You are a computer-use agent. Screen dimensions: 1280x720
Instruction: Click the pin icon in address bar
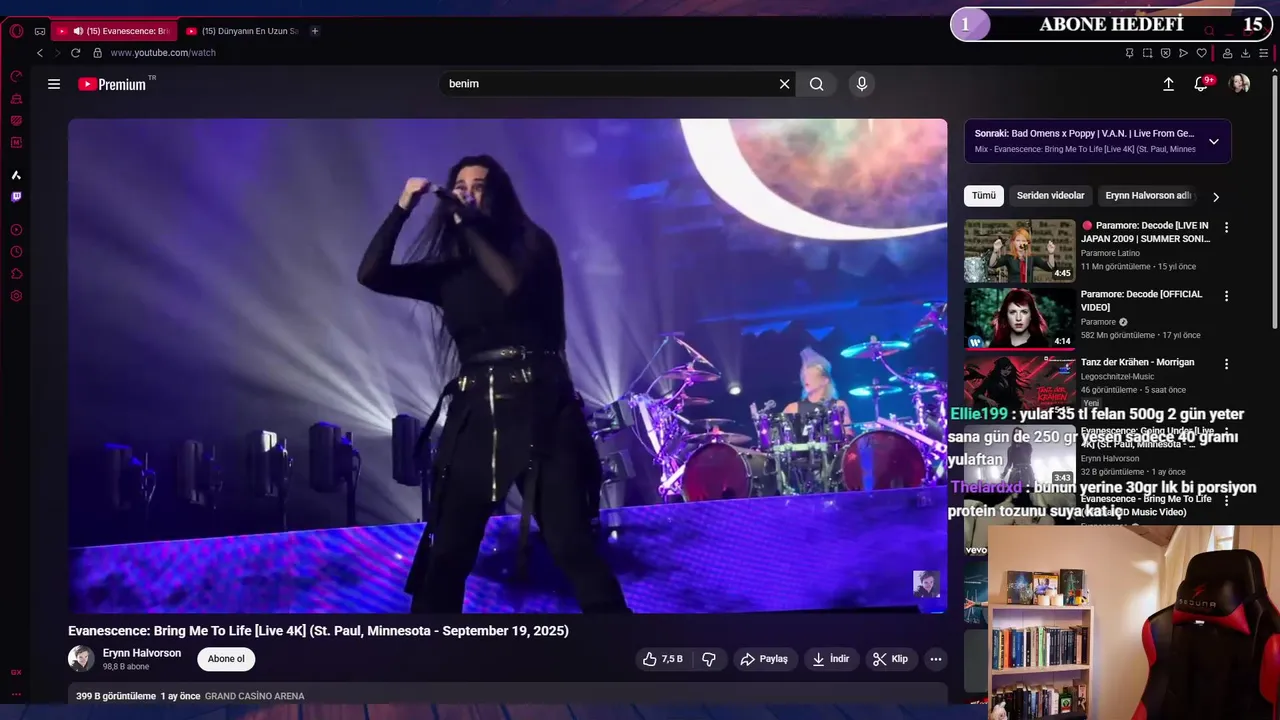pos(1129,53)
